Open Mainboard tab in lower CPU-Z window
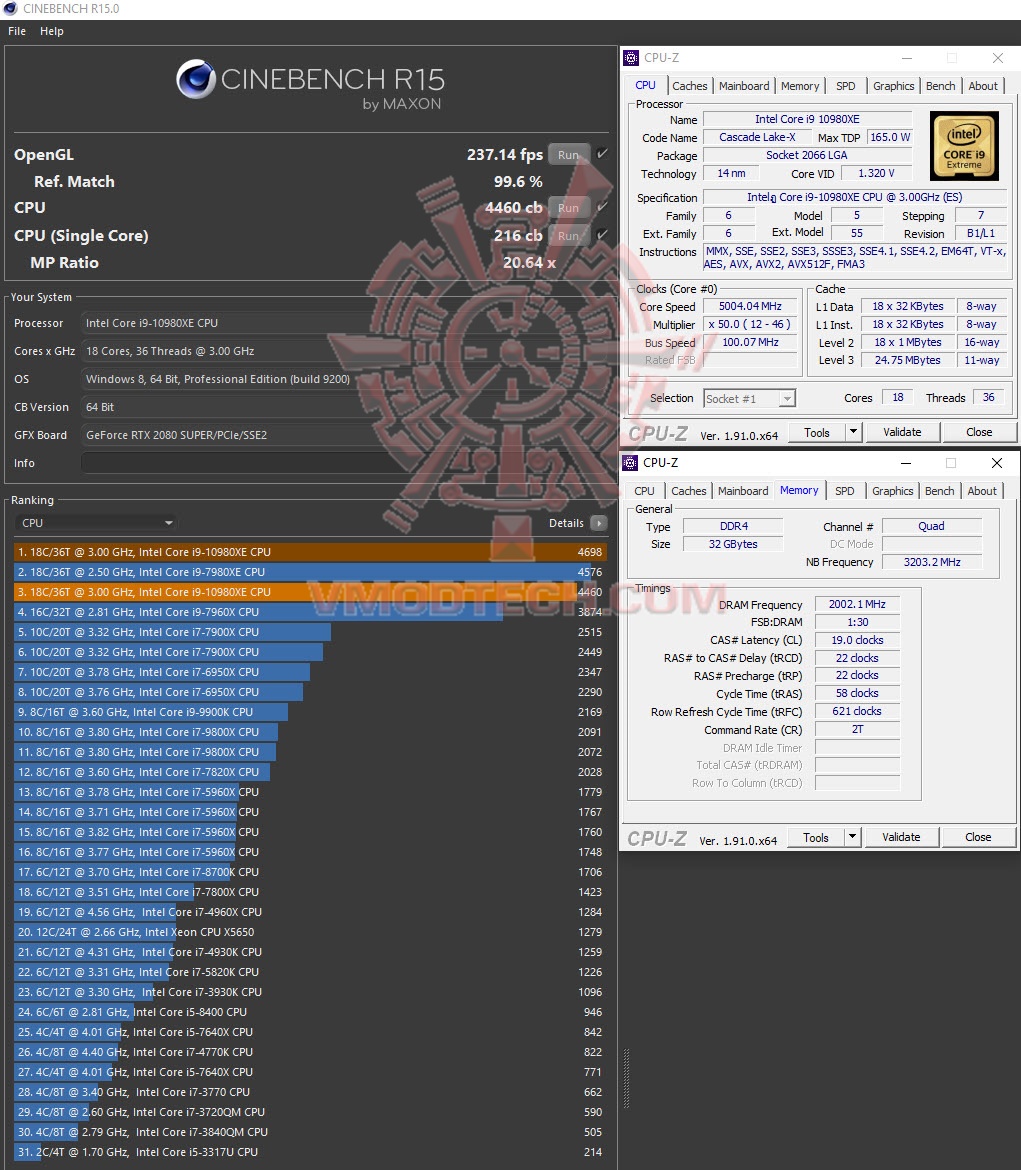The width and height of the screenshot is (1021, 1170). [743, 491]
